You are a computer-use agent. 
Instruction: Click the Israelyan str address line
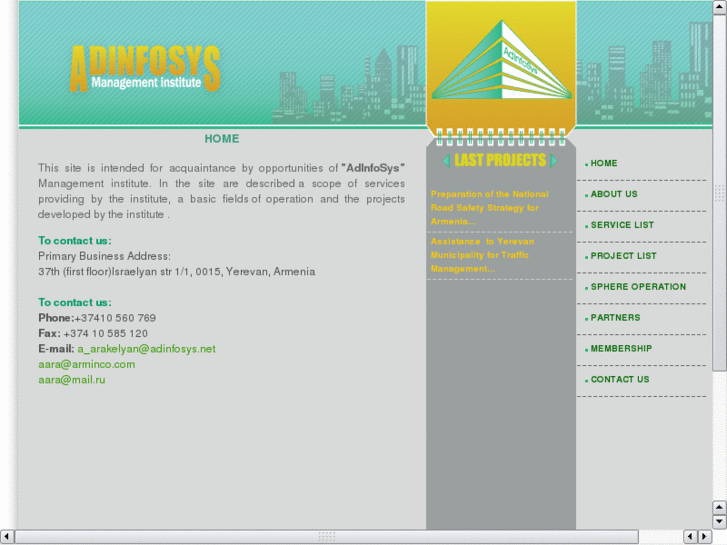click(x=177, y=272)
